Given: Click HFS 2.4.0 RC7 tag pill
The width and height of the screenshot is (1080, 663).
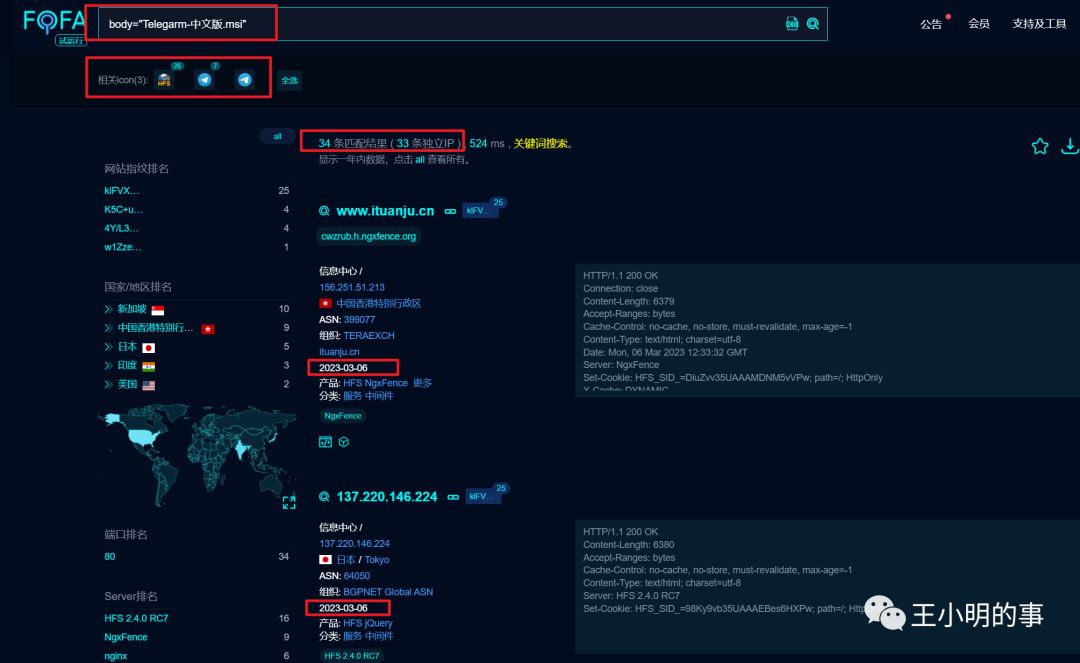Looking at the screenshot, I should (351, 655).
